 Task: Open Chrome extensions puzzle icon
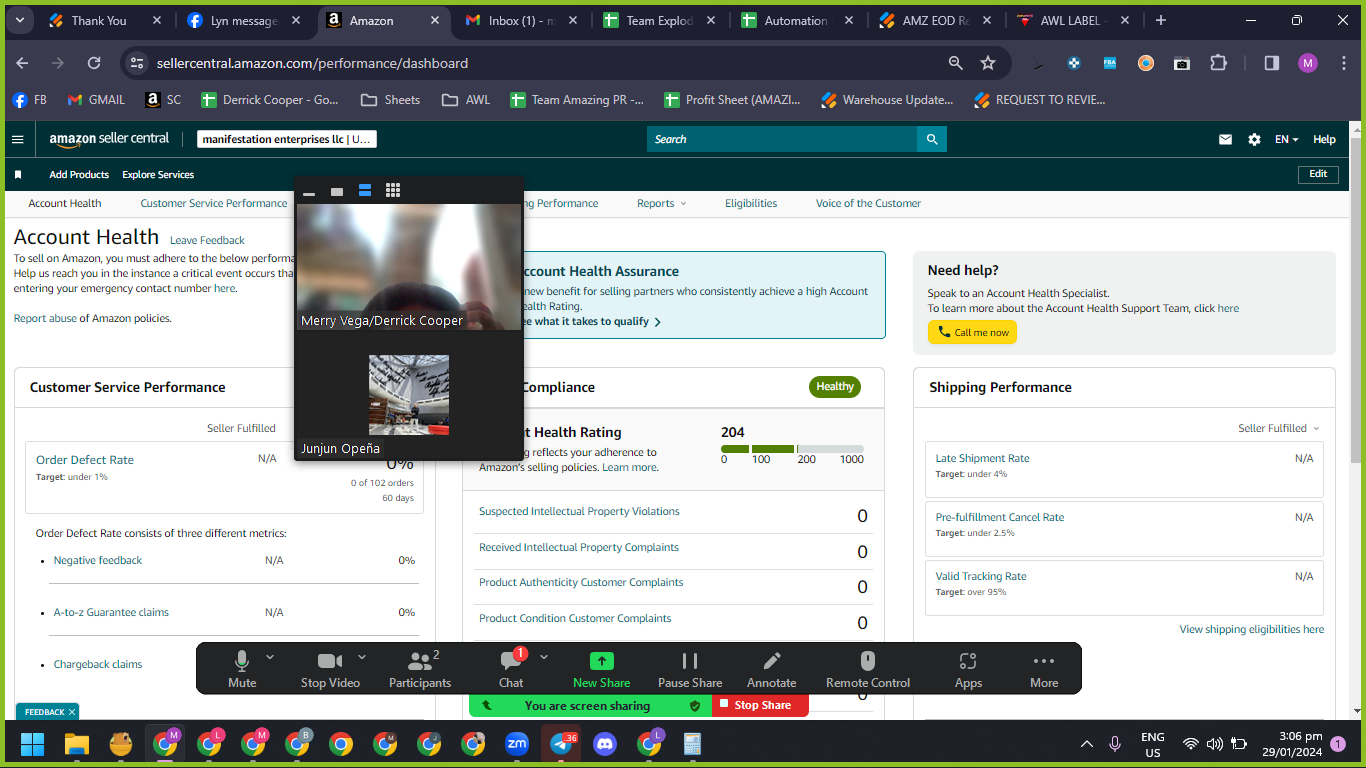point(1218,63)
